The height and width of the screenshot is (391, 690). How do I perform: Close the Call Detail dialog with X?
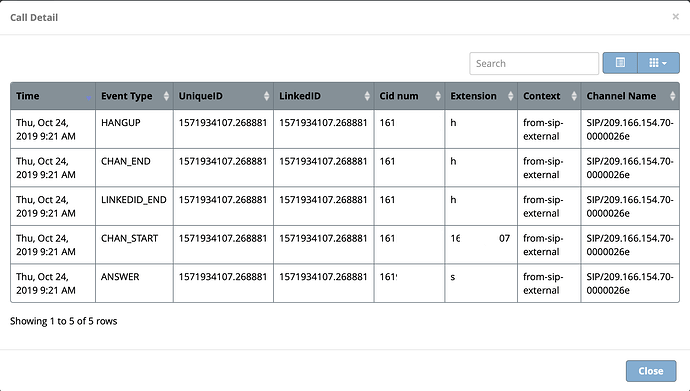point(675,17)
